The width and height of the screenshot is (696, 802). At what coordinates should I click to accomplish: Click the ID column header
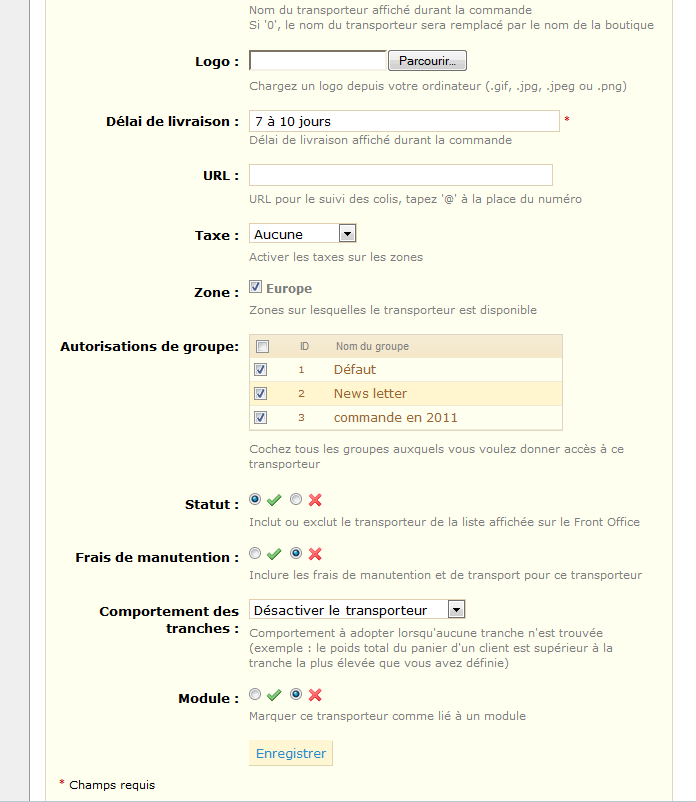pyautogui.click(x=304, y=346)
